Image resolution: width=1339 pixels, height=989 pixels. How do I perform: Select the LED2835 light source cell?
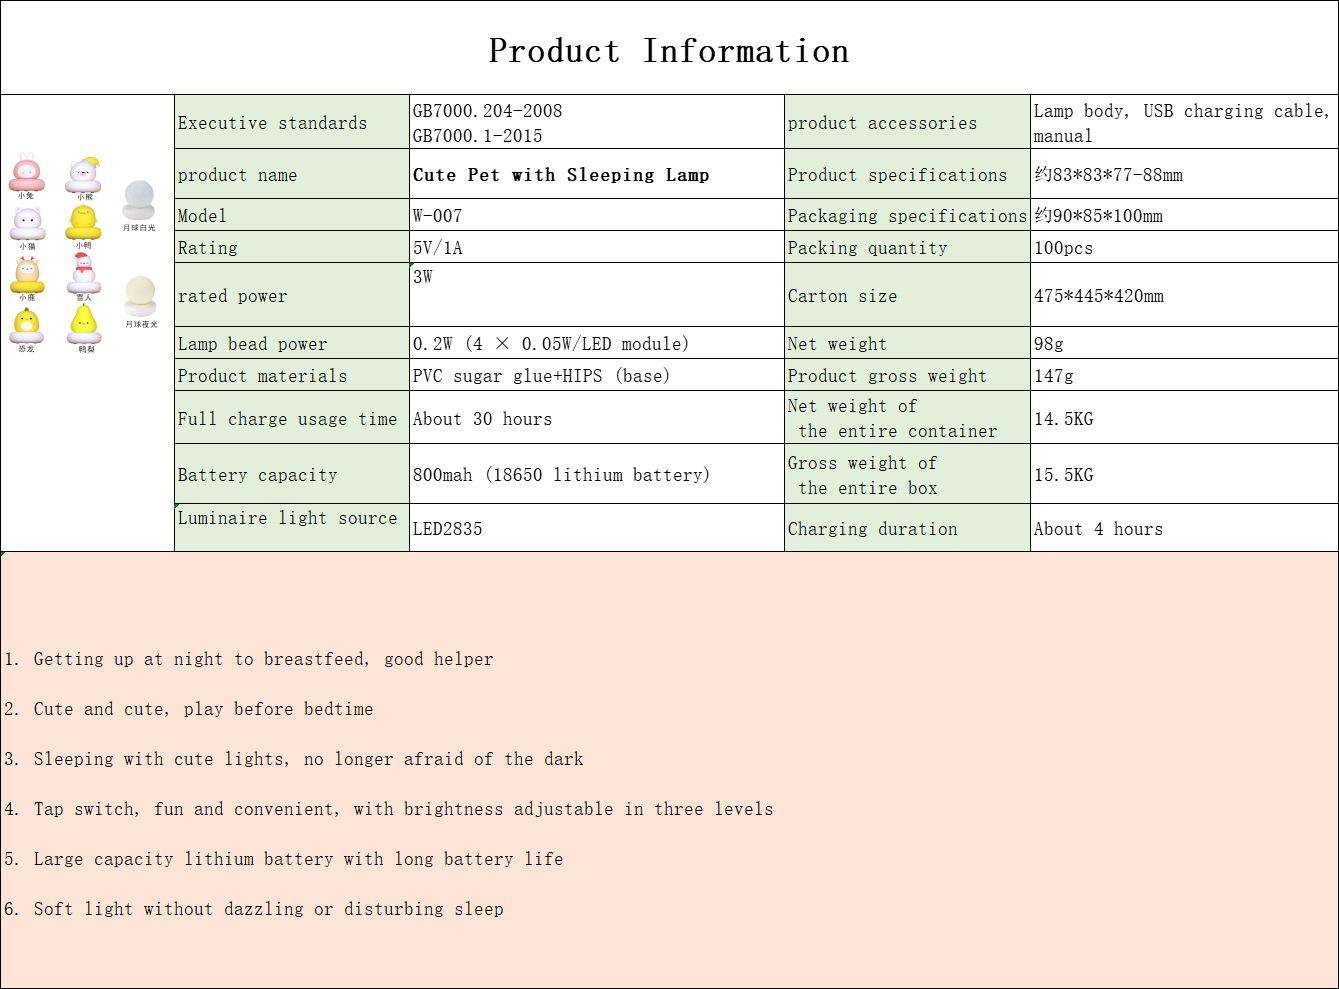coord(596,529)
